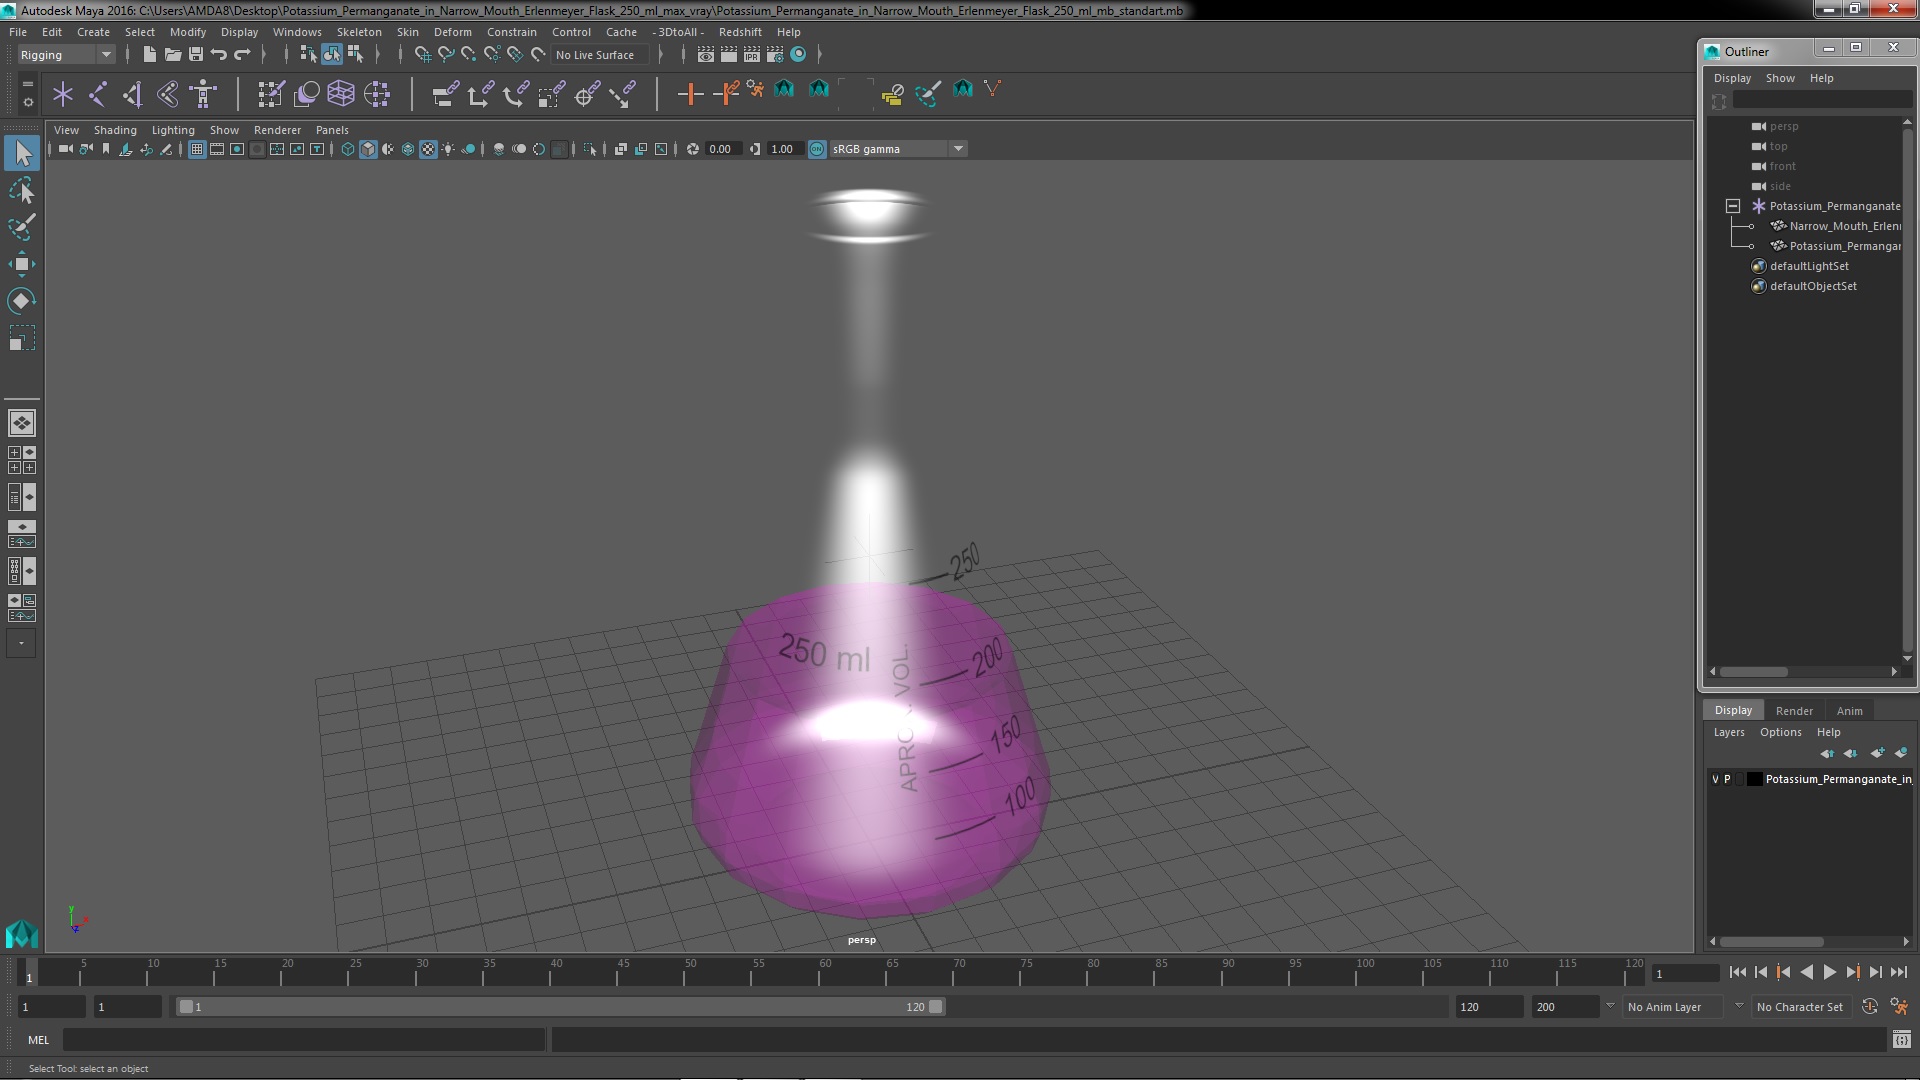Collapse Potassium_Permanganate group in Outliner

(x=1733, y=206)
